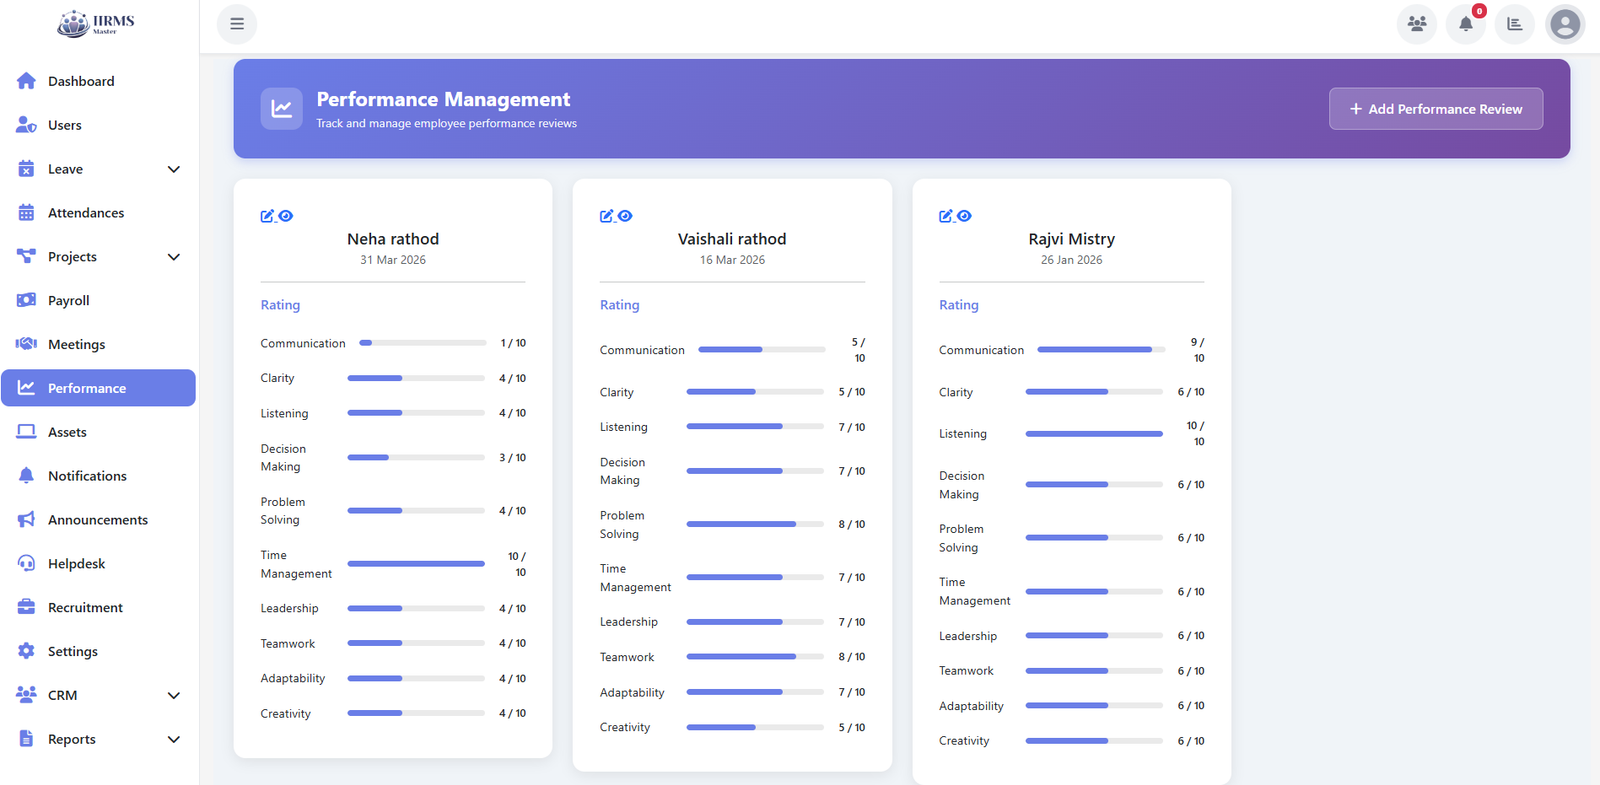Open the team members icon in header
Image resolution: width=1600 pixels, height=785 pixels.
pos(1417,24)
